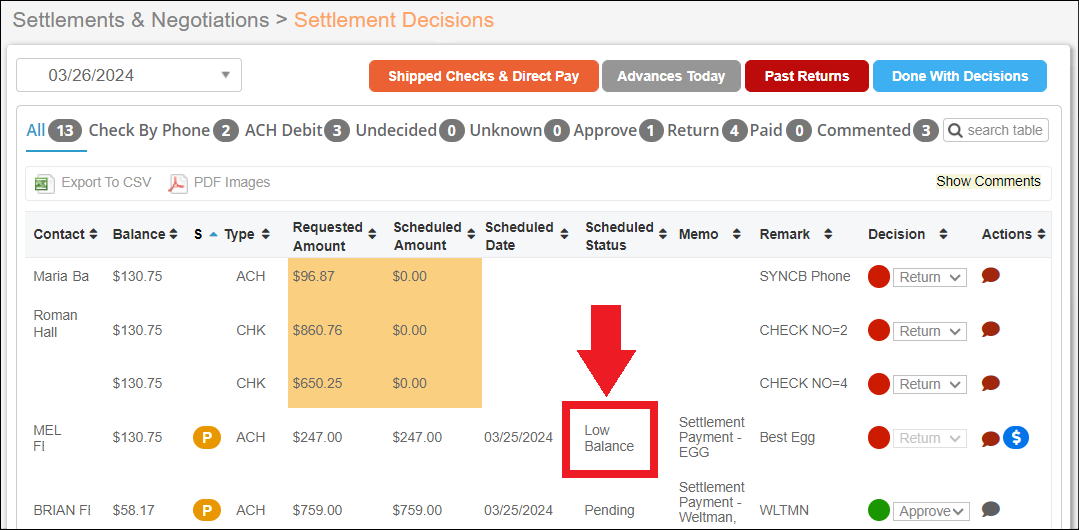Click red decision dot for Best Egg
This screenshot has height=530, width=1079.
879,438
